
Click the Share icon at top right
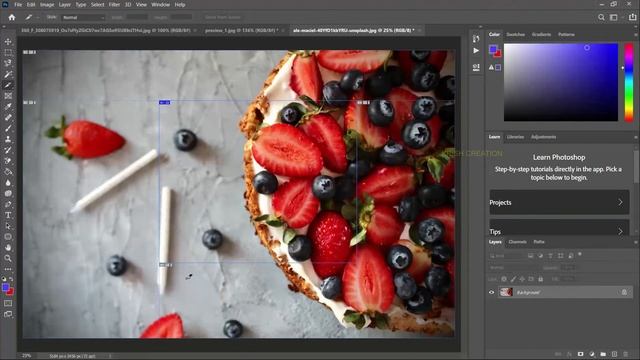click(633, 17)
